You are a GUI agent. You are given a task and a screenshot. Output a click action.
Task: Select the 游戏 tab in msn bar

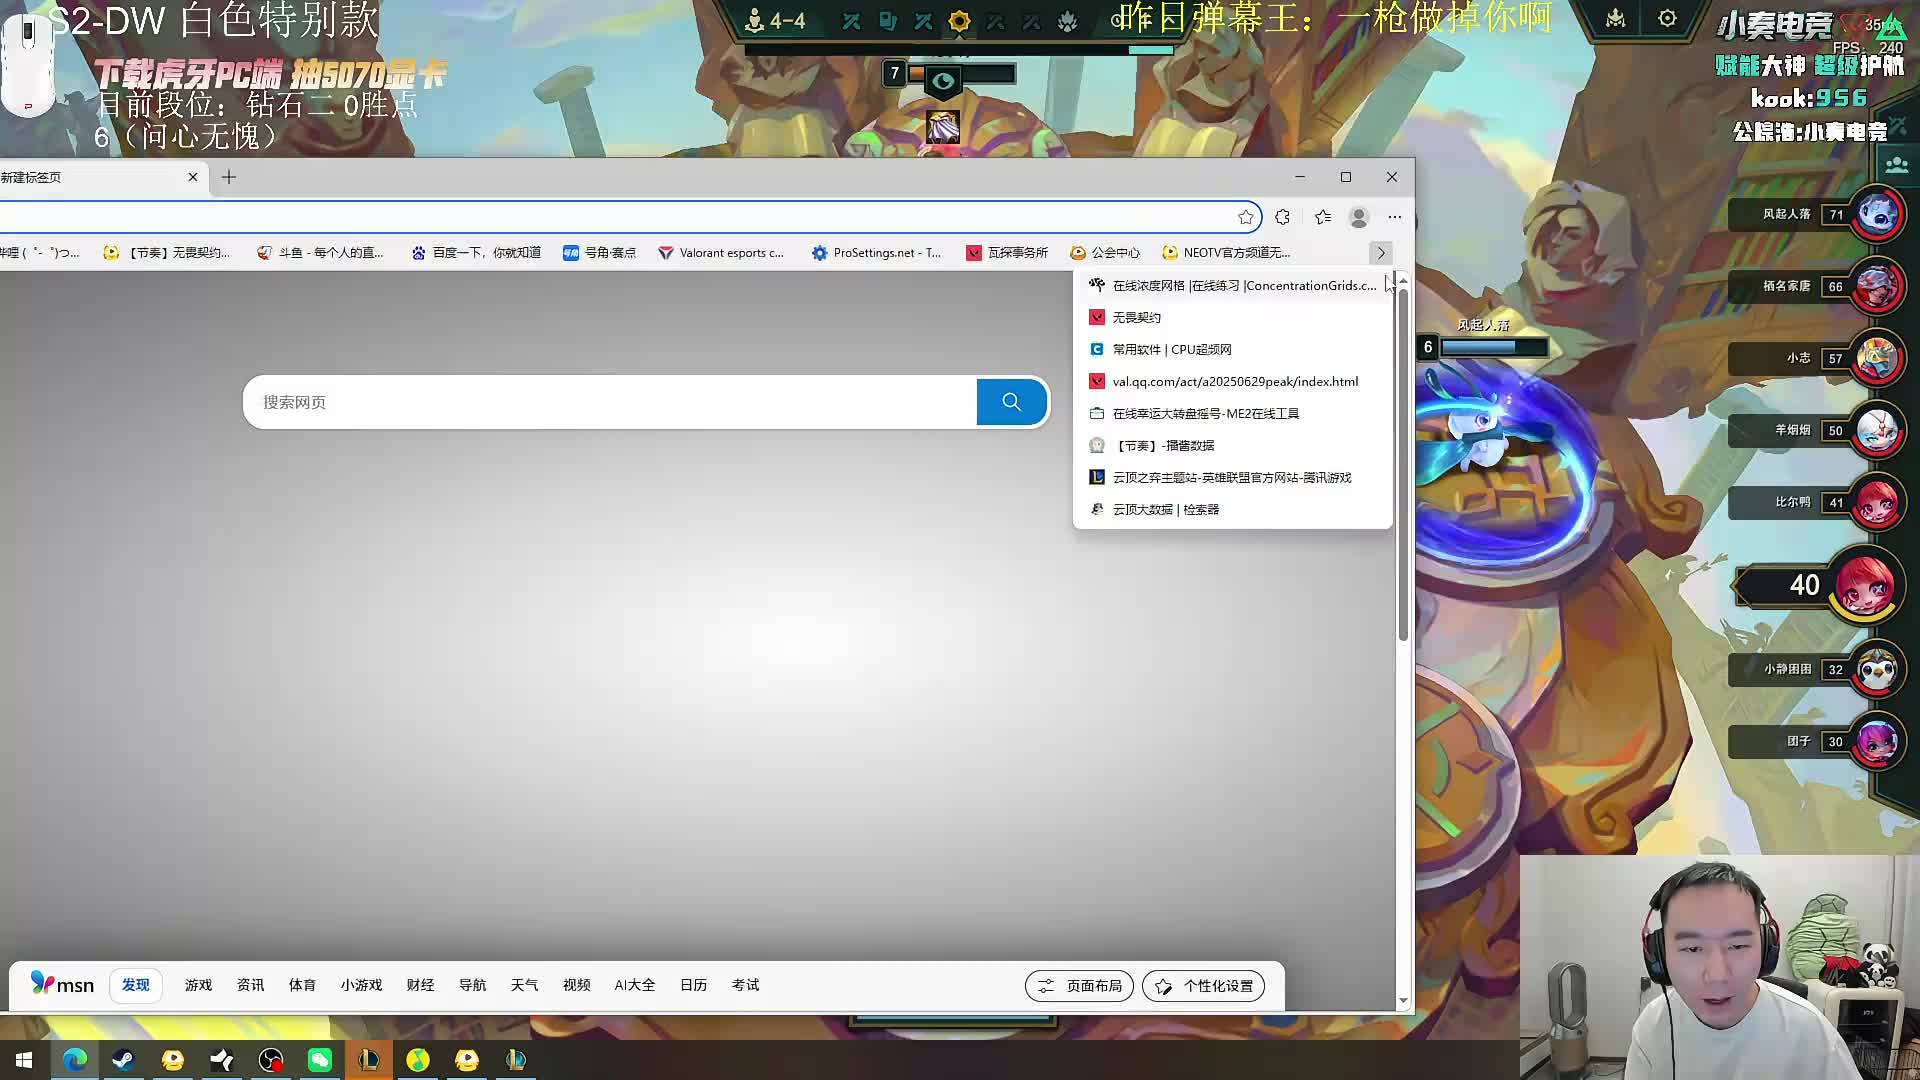pyautogui.click(x=198, y=985)
